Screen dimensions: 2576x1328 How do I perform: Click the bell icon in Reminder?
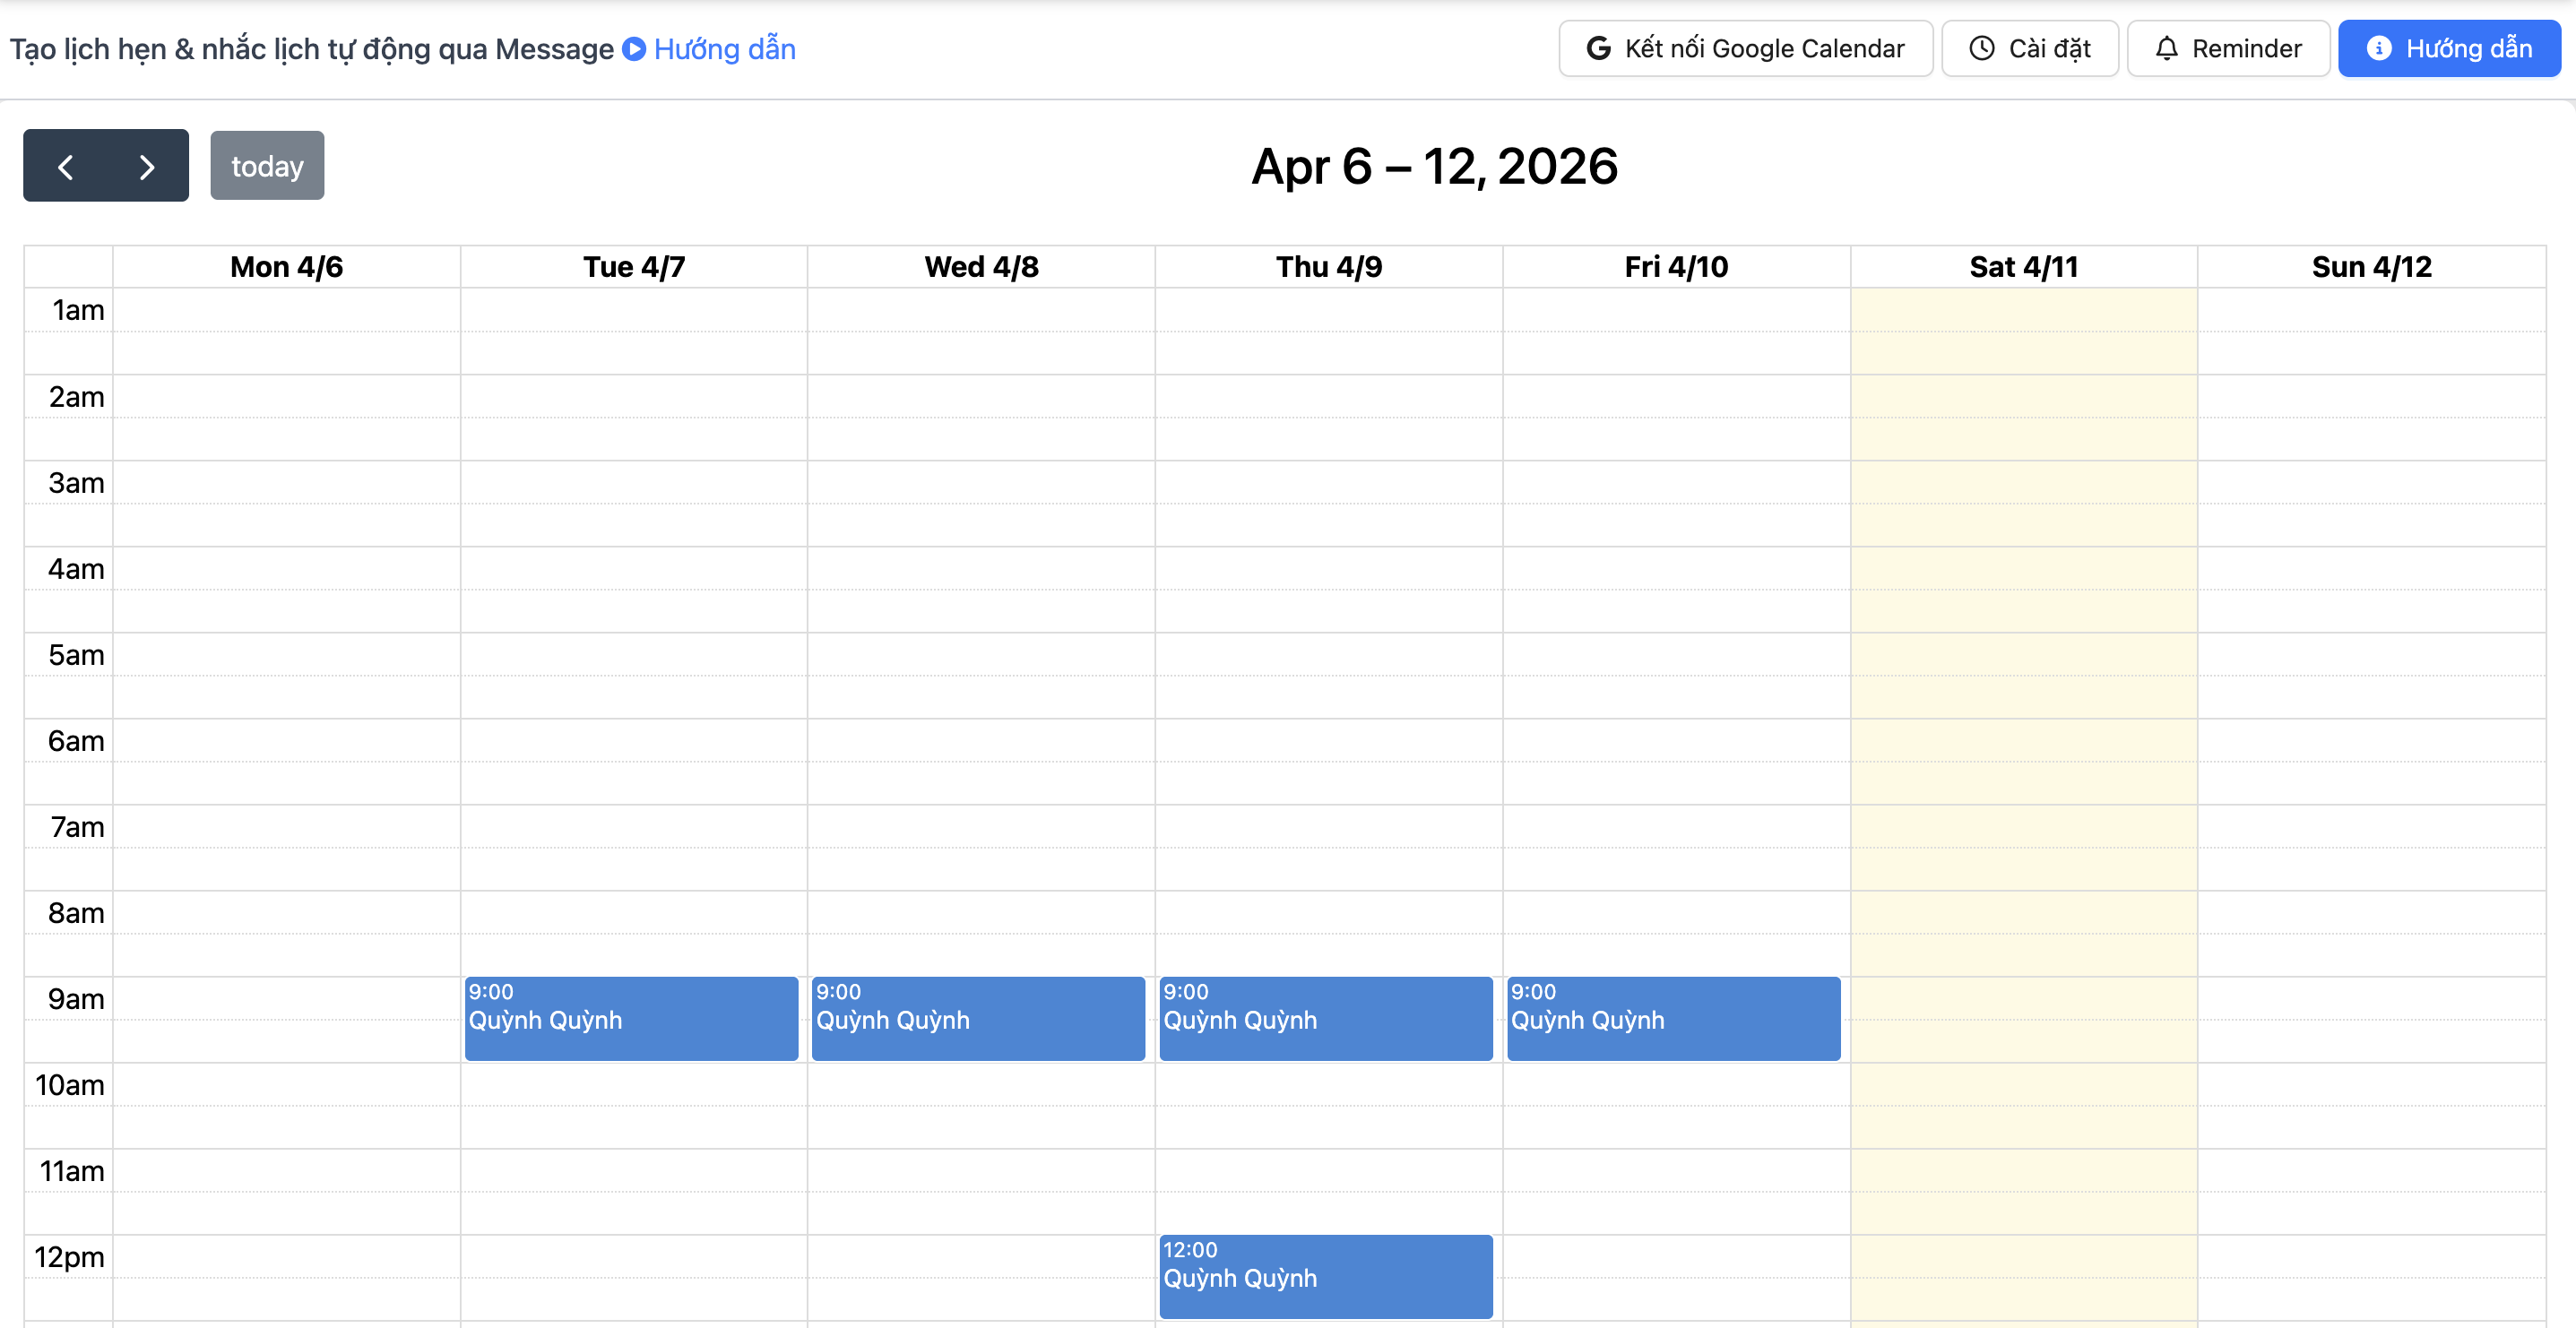(x=2166, y=48)
